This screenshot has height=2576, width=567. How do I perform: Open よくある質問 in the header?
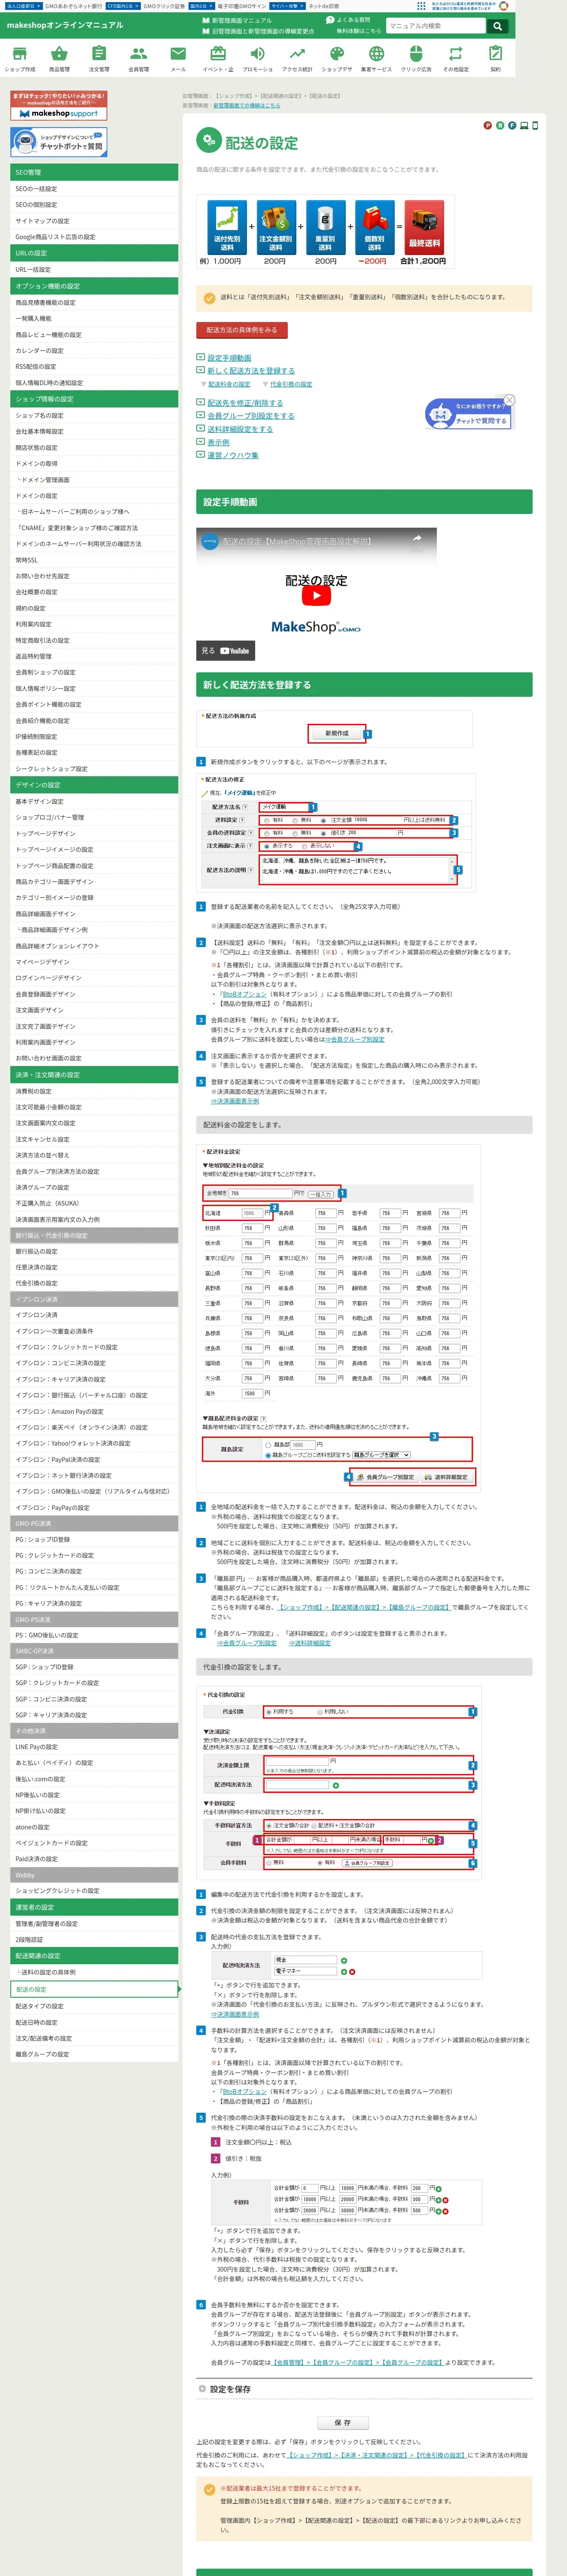(x=349, y=20)
